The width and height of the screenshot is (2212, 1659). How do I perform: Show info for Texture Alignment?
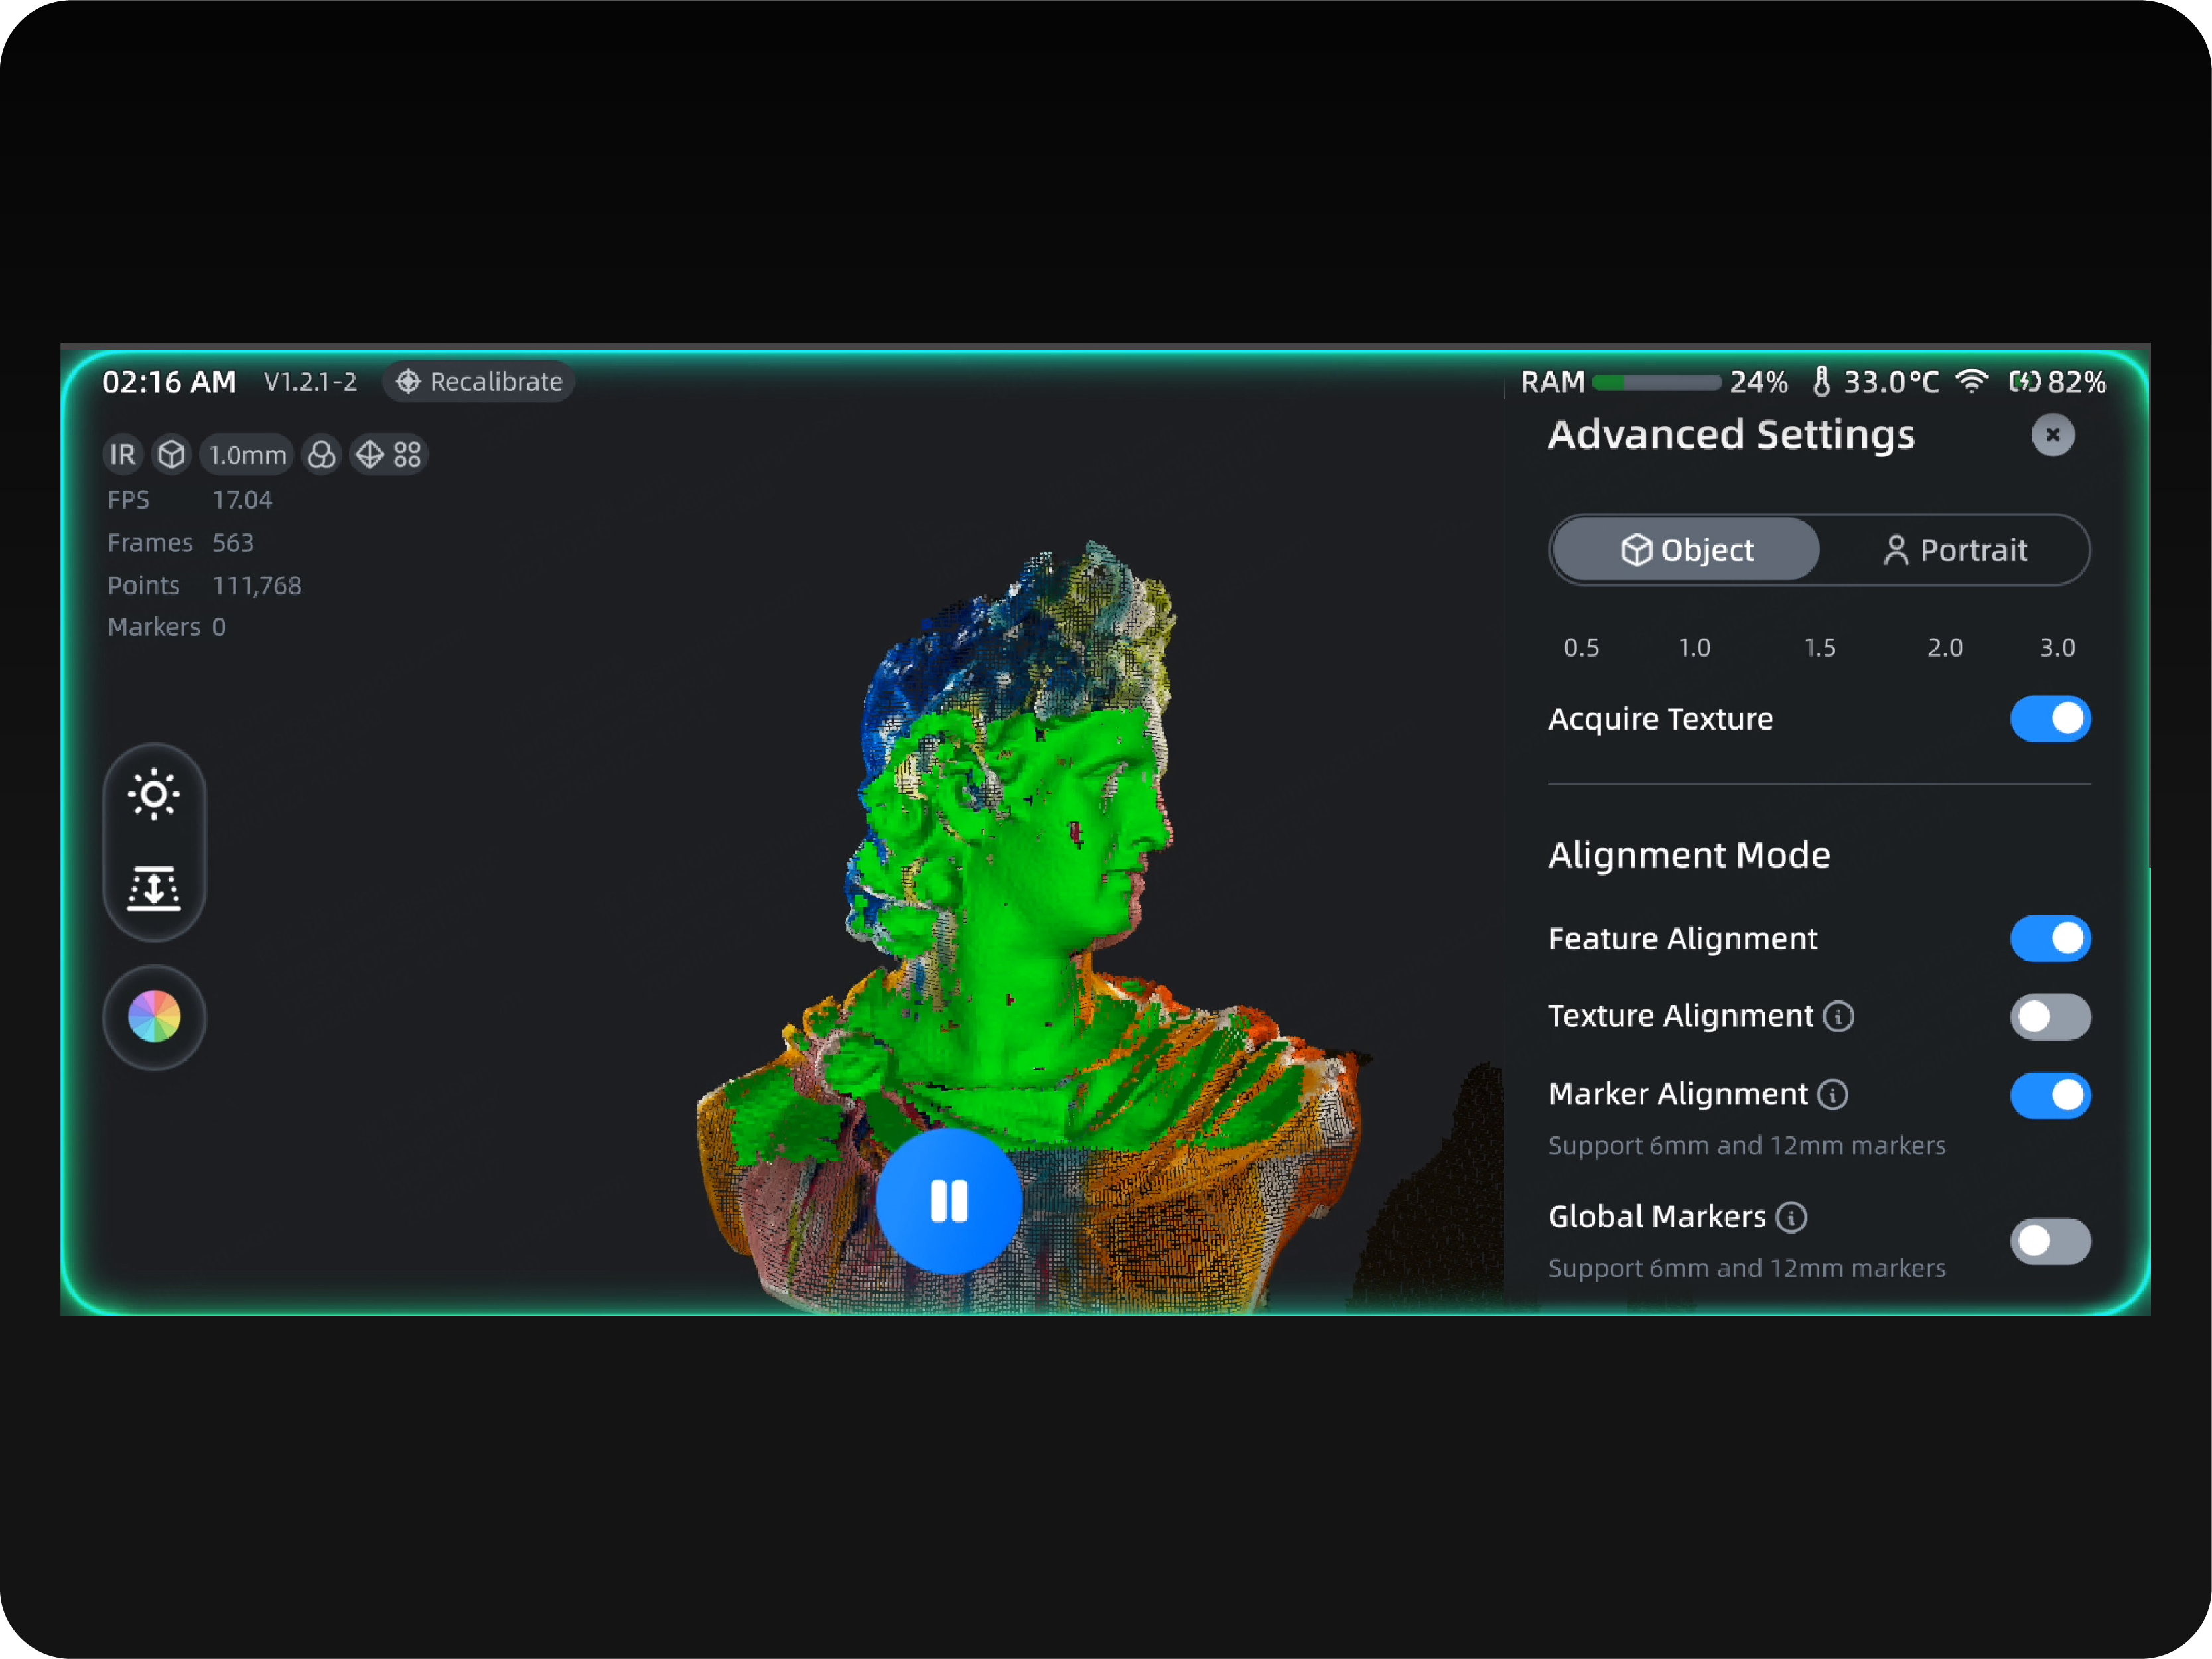(x=1838, y=1017)
